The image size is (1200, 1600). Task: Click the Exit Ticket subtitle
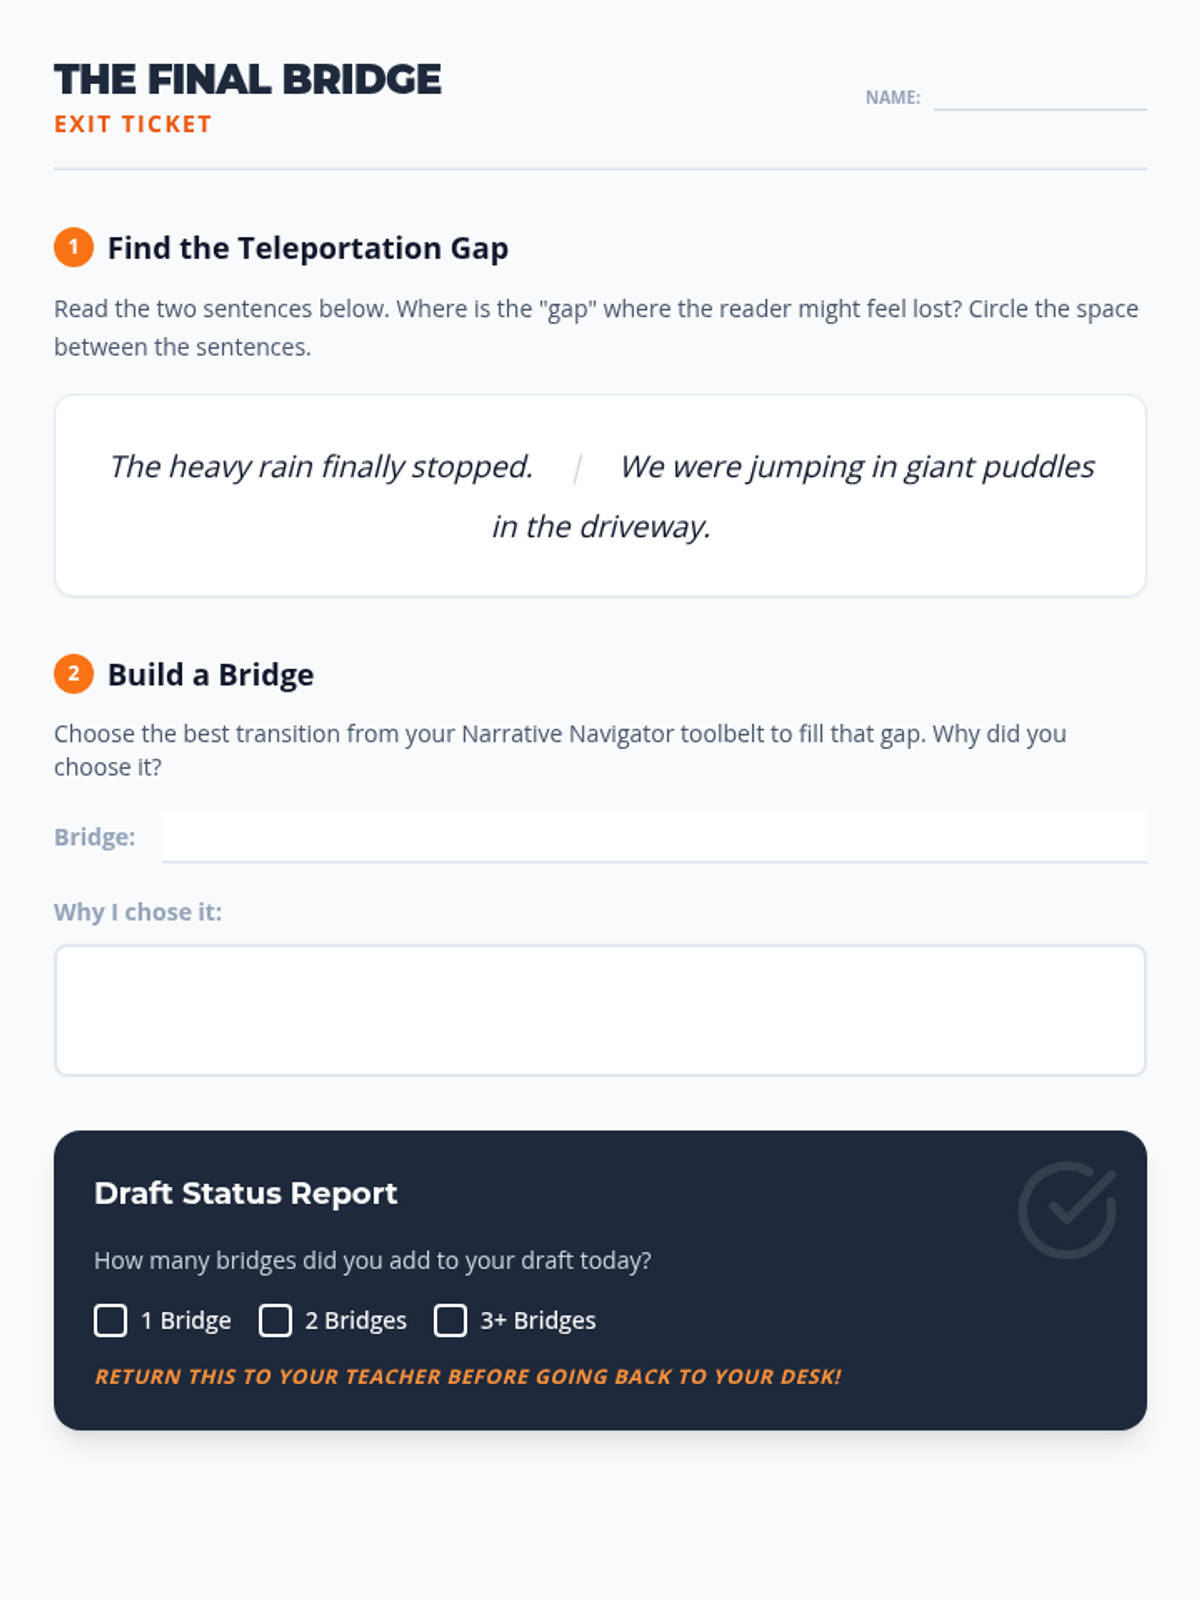coord(133,124)
